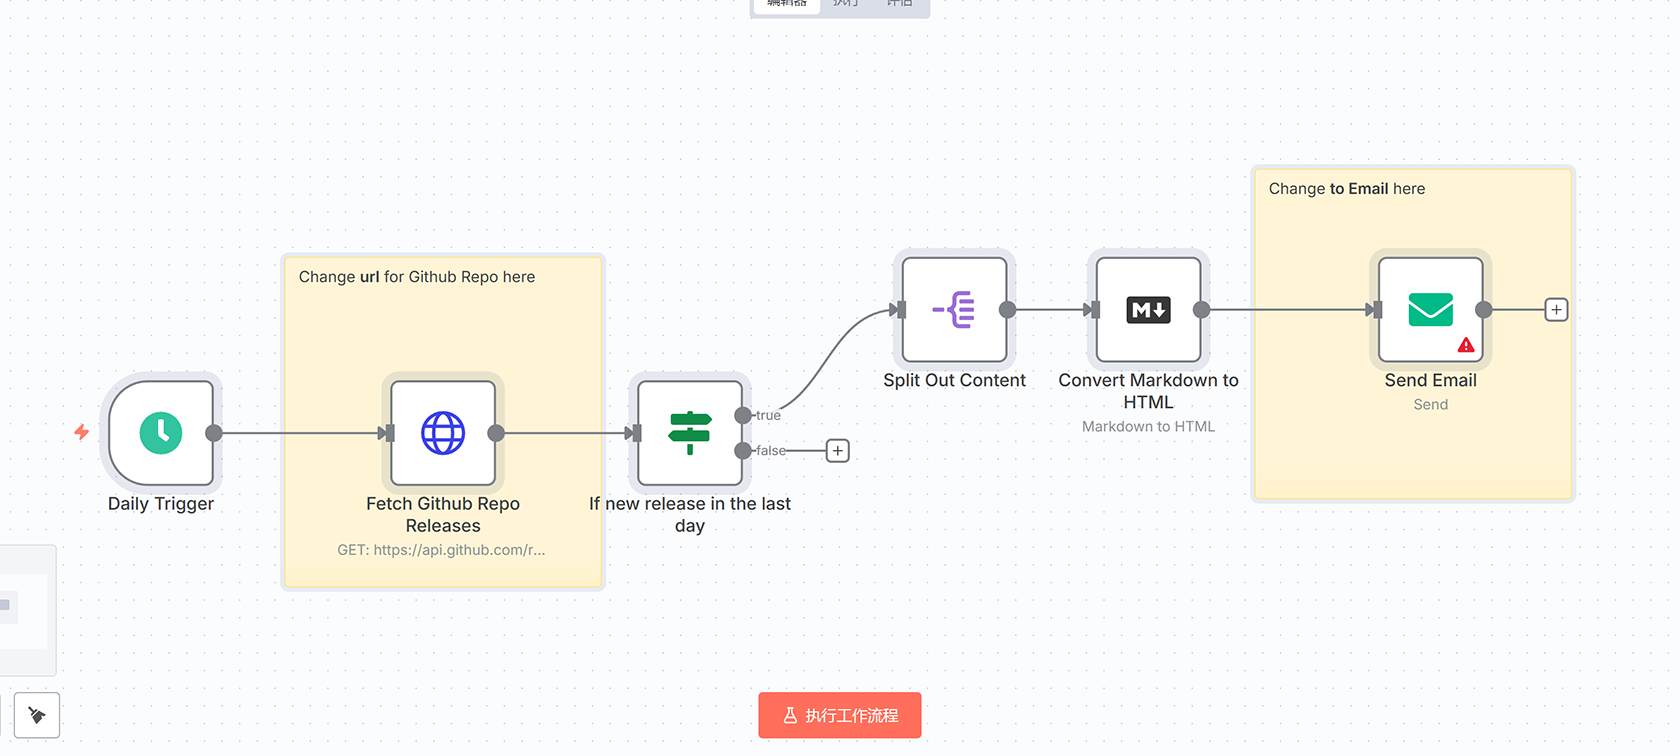Click the 执行工作流程 button

[840, 715]
